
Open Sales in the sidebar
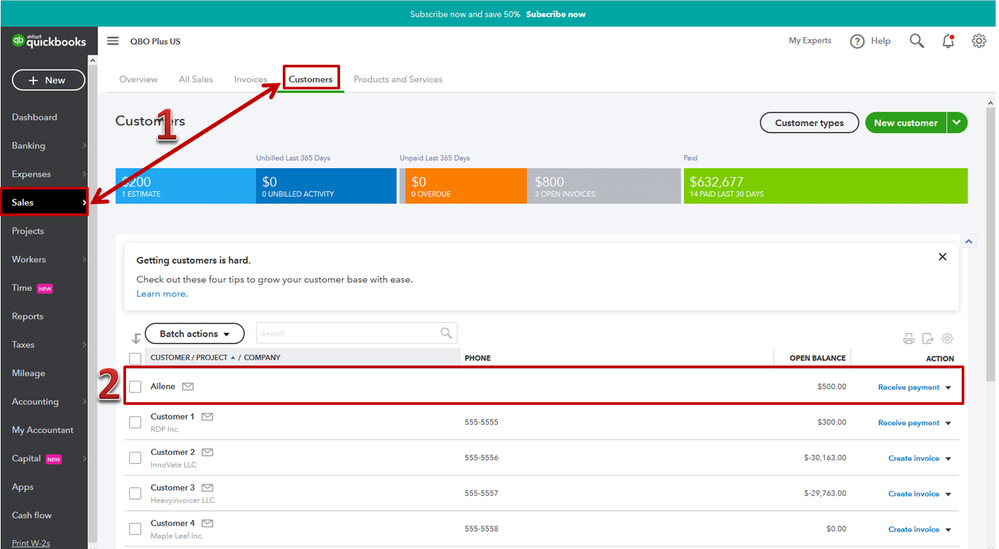click(44, 203)
